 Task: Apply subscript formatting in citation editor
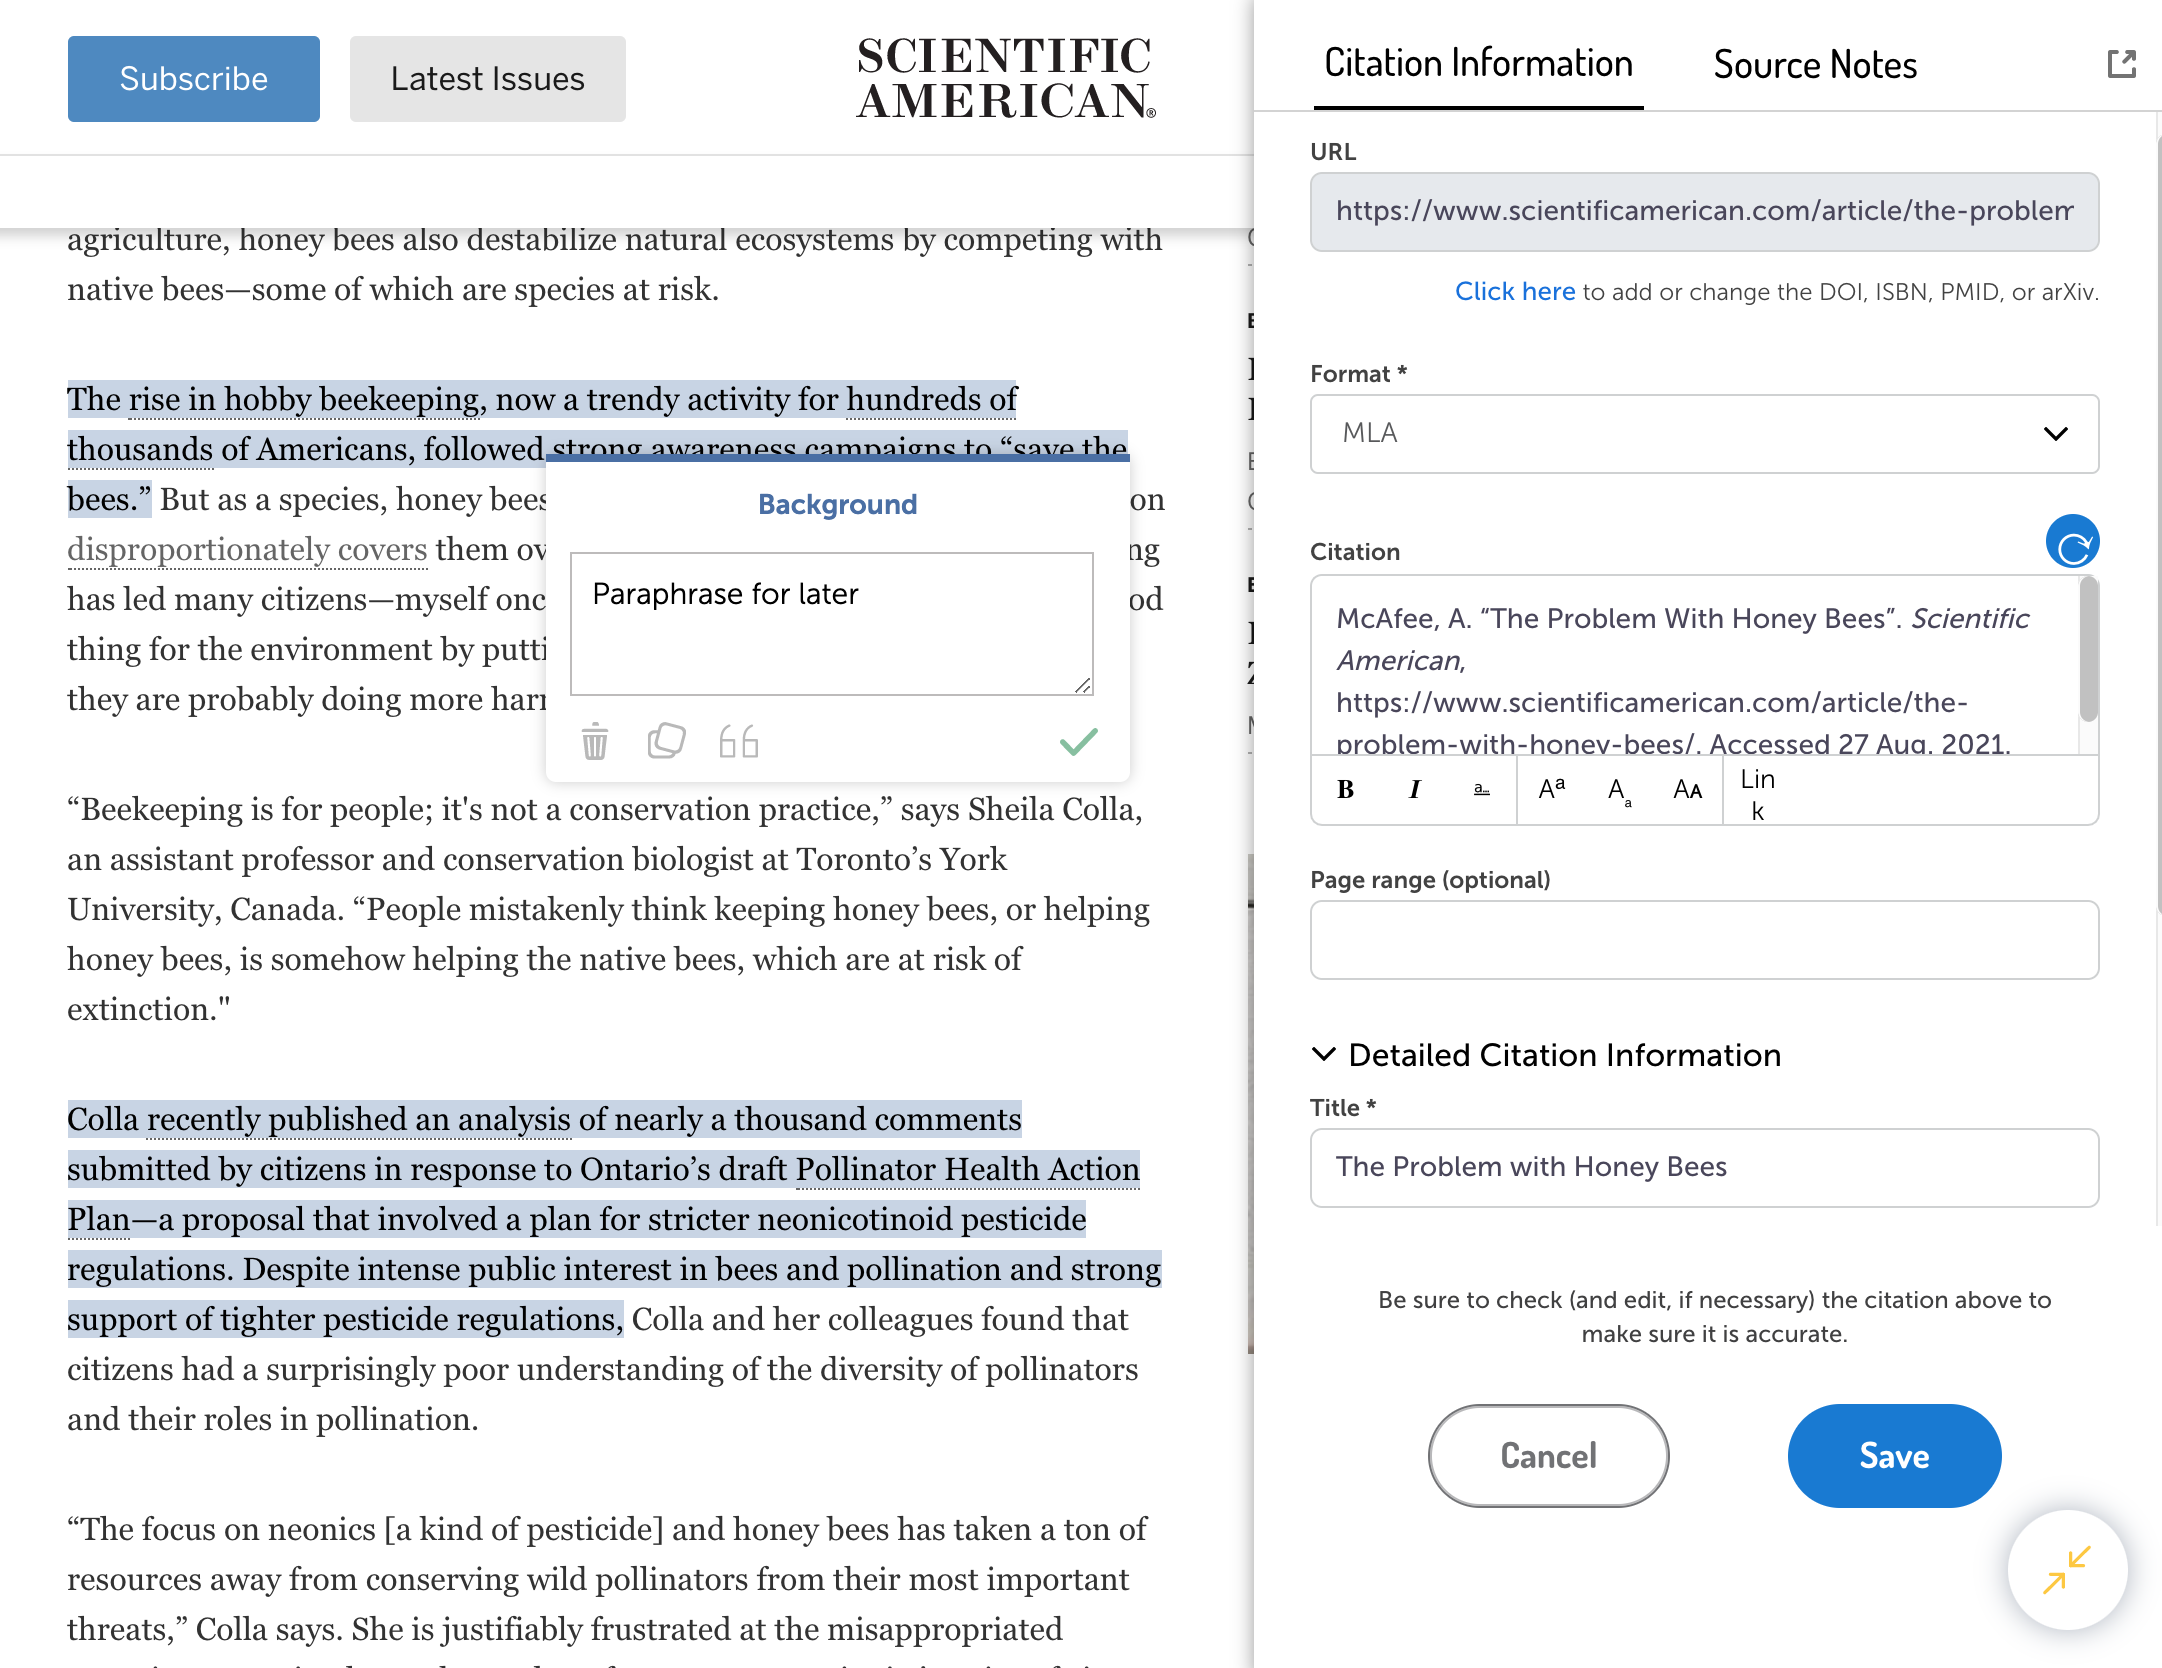(1620, 790)
